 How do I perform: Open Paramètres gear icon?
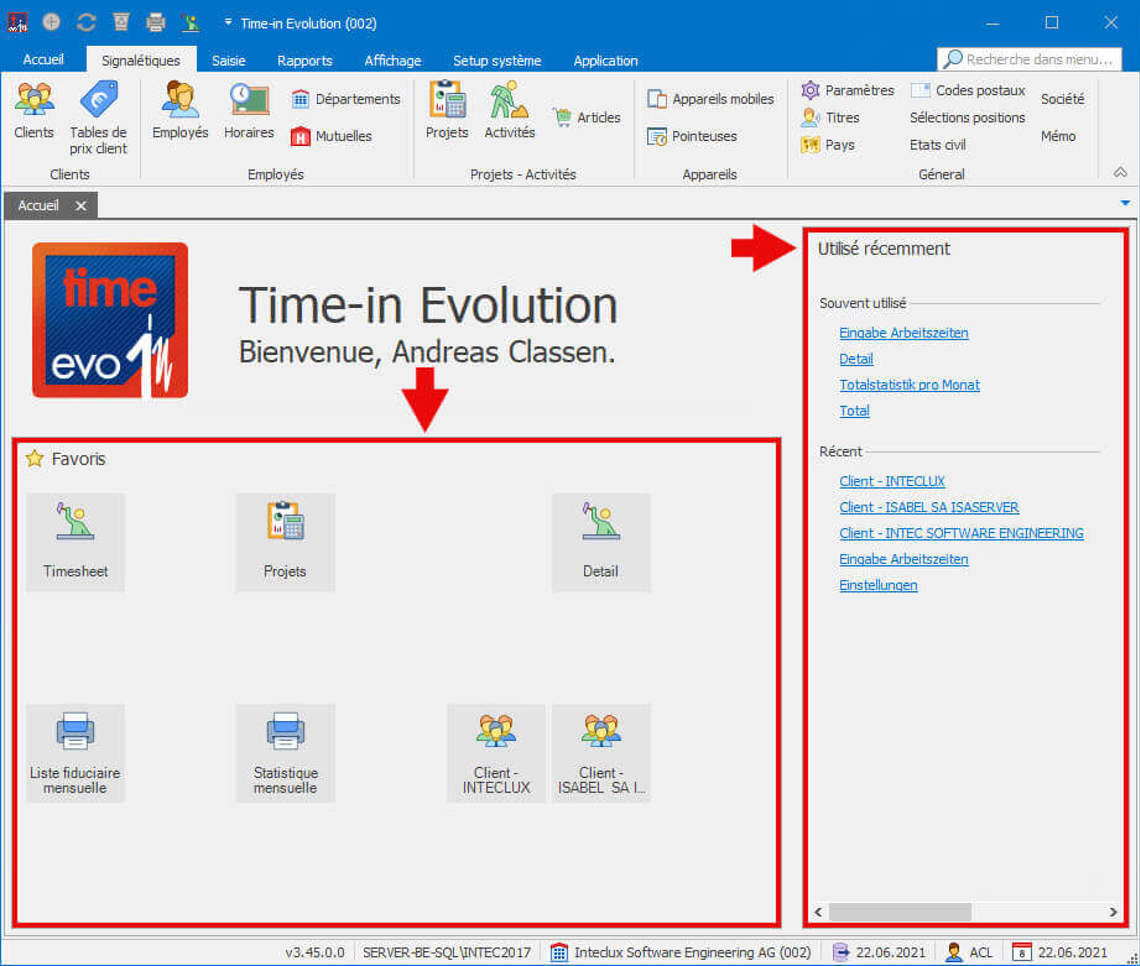[848, 90]
